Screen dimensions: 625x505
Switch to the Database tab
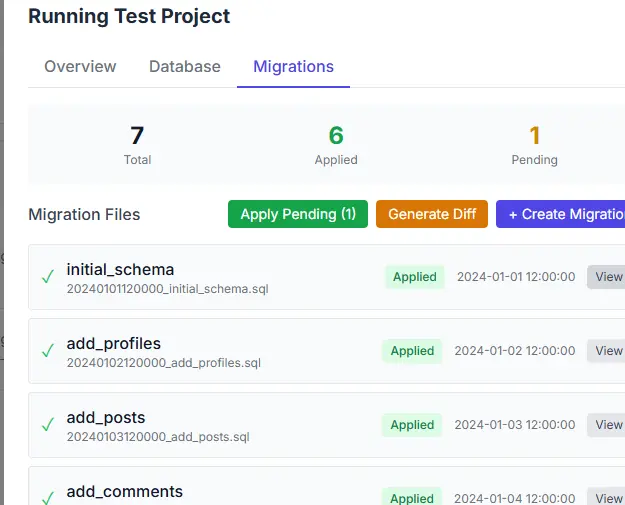185,66
